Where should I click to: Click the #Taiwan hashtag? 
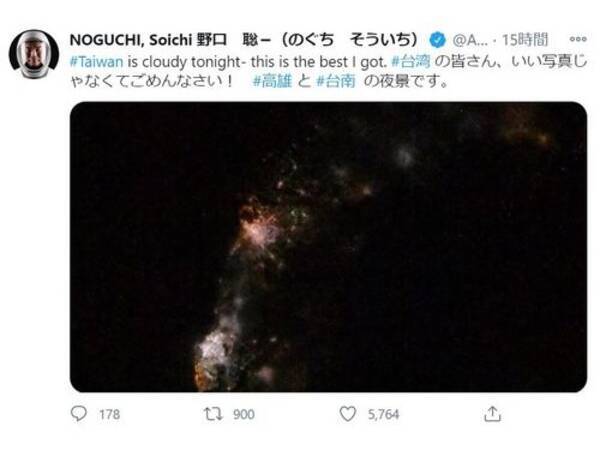point(96,62)
